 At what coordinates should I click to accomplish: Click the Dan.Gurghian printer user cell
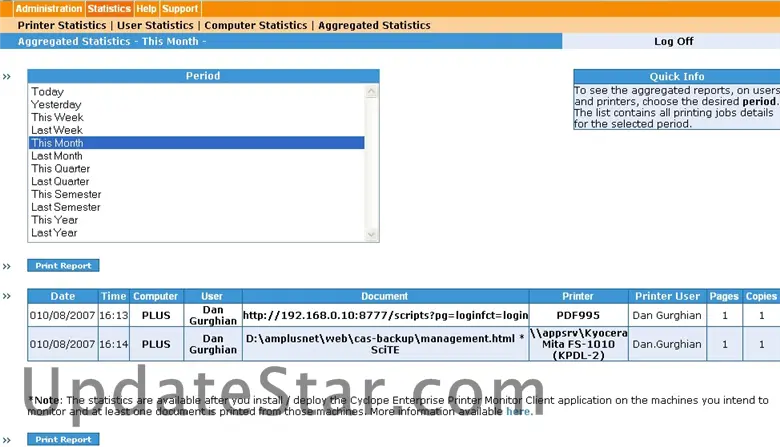[667, 344]
